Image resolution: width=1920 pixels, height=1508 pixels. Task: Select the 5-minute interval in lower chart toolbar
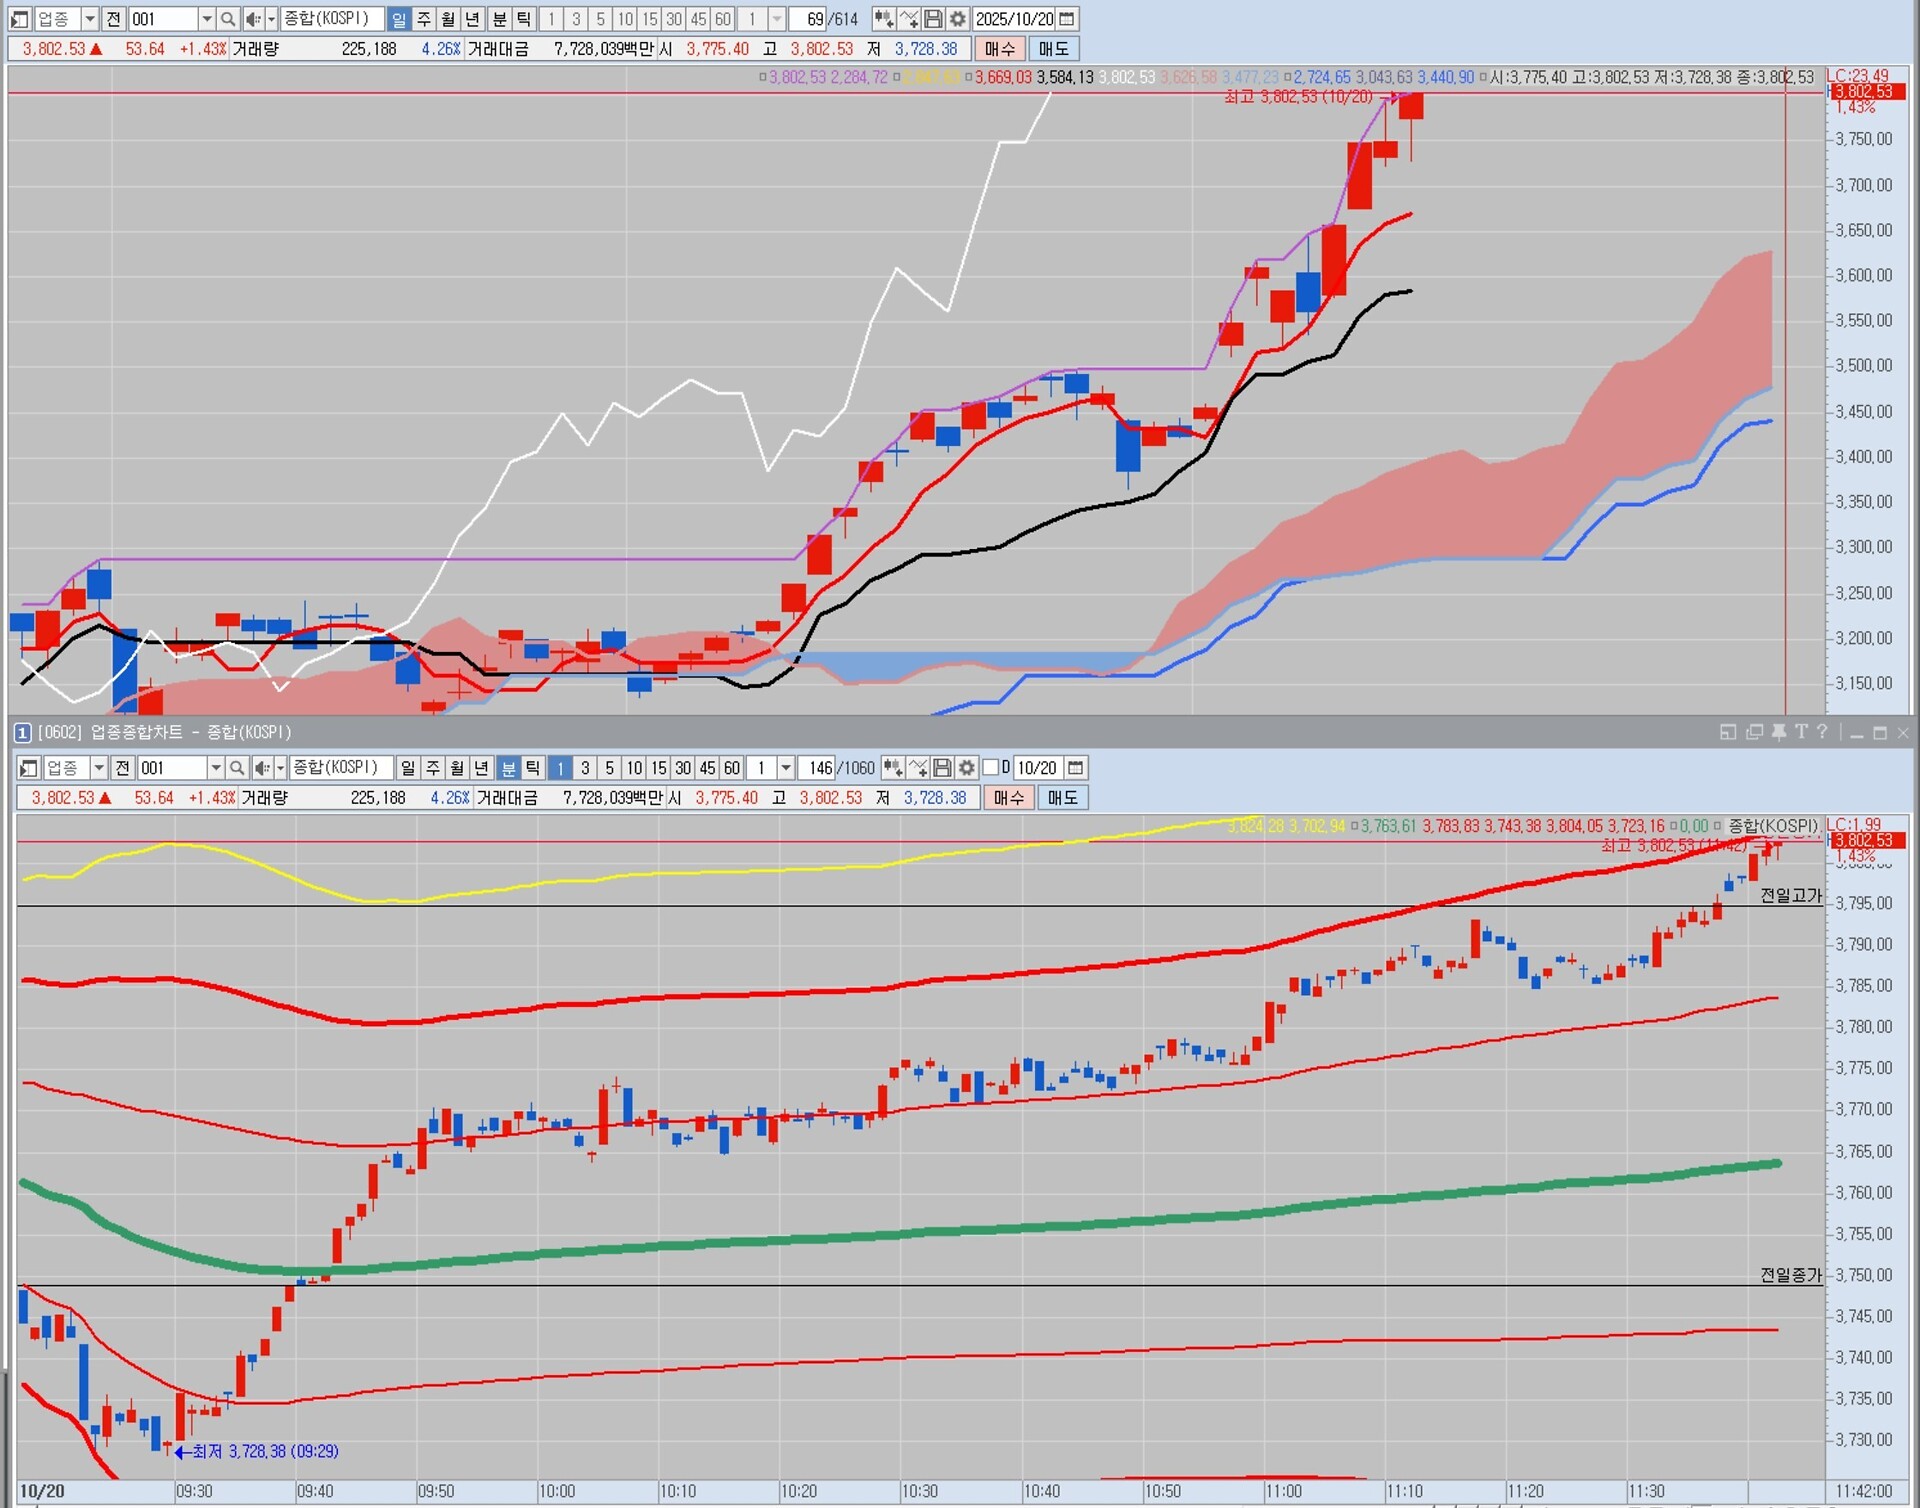click(609, 768)
